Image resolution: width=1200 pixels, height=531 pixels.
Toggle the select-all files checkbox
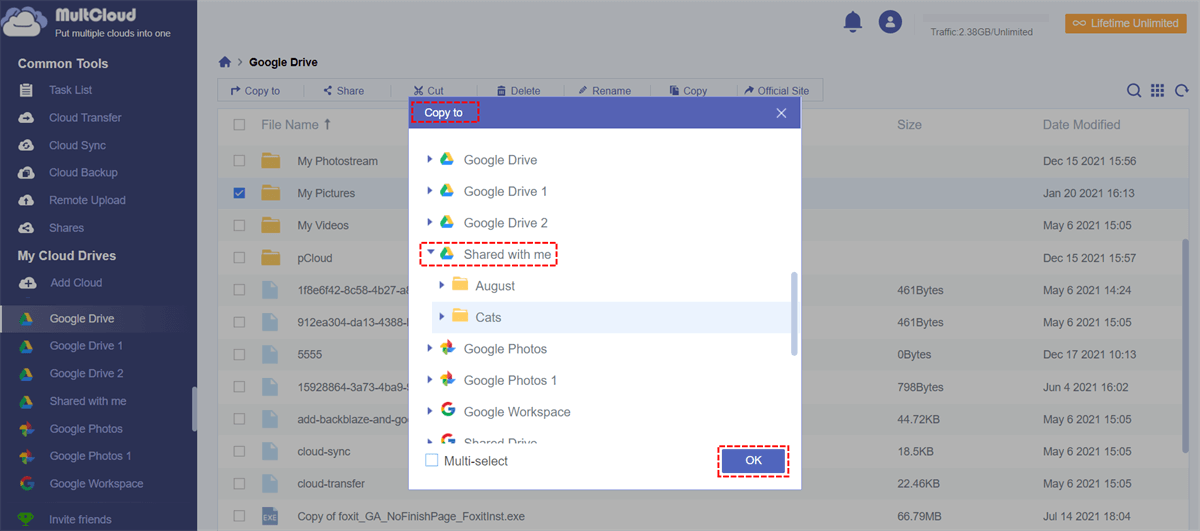coord(239,125)
